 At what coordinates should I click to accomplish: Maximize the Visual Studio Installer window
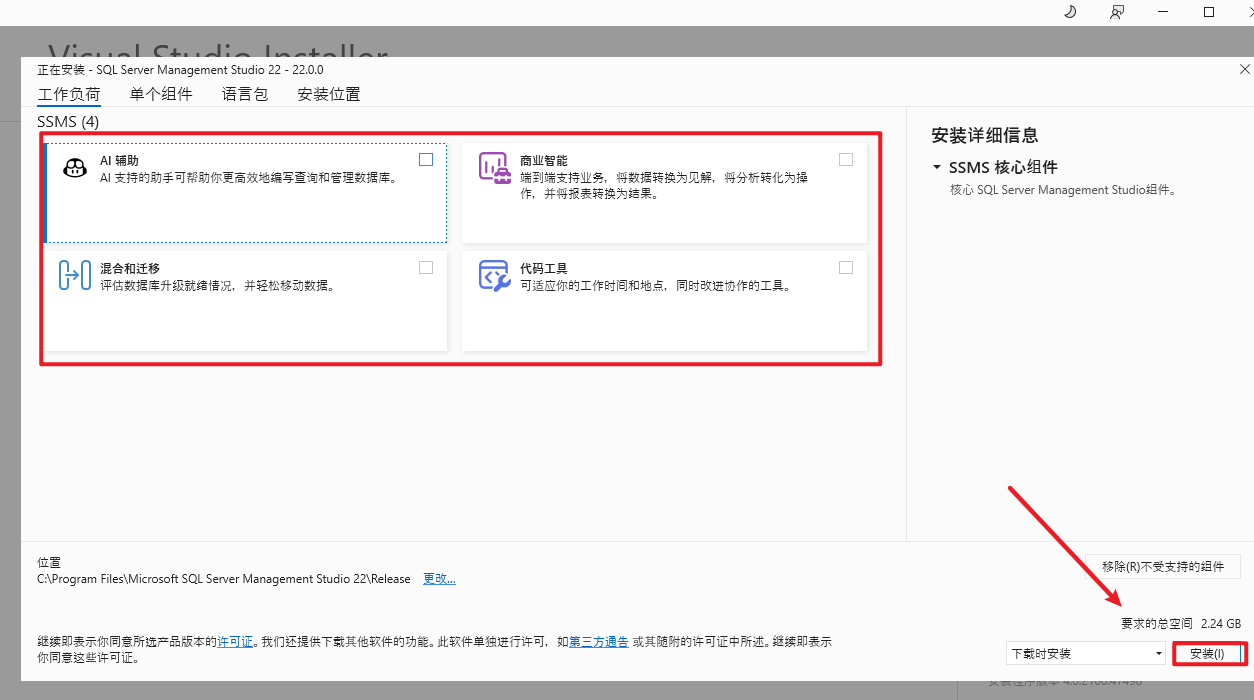coord(1208,12)
